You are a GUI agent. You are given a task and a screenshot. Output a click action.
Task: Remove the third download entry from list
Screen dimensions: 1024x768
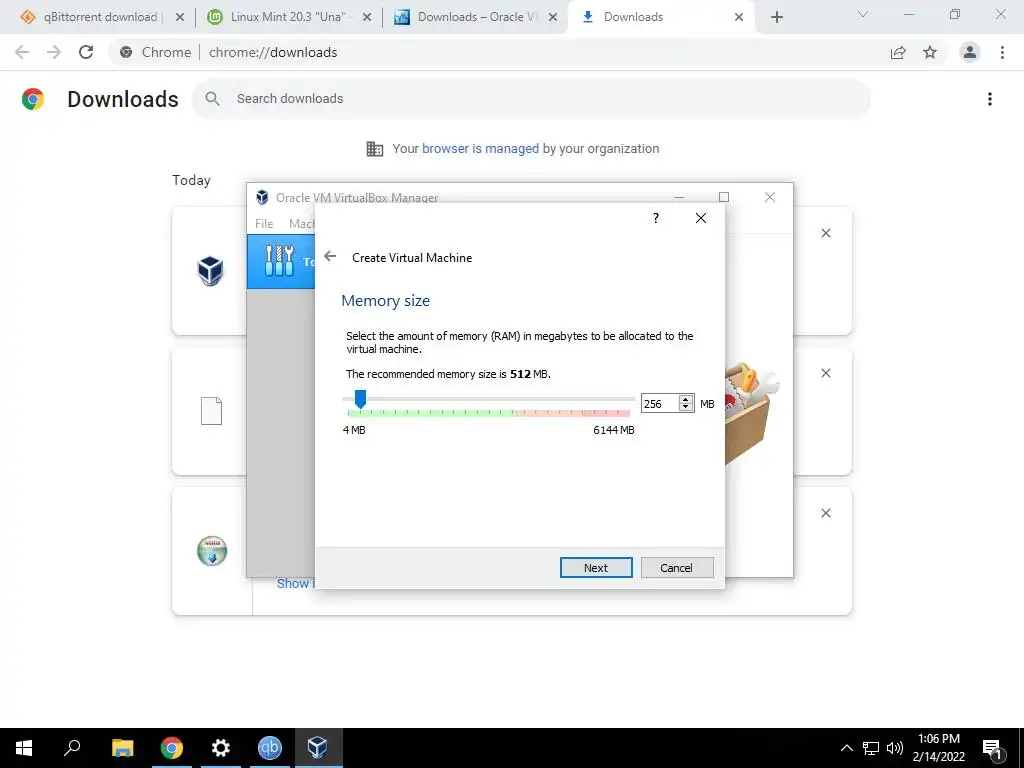click(x=825, y=513)
